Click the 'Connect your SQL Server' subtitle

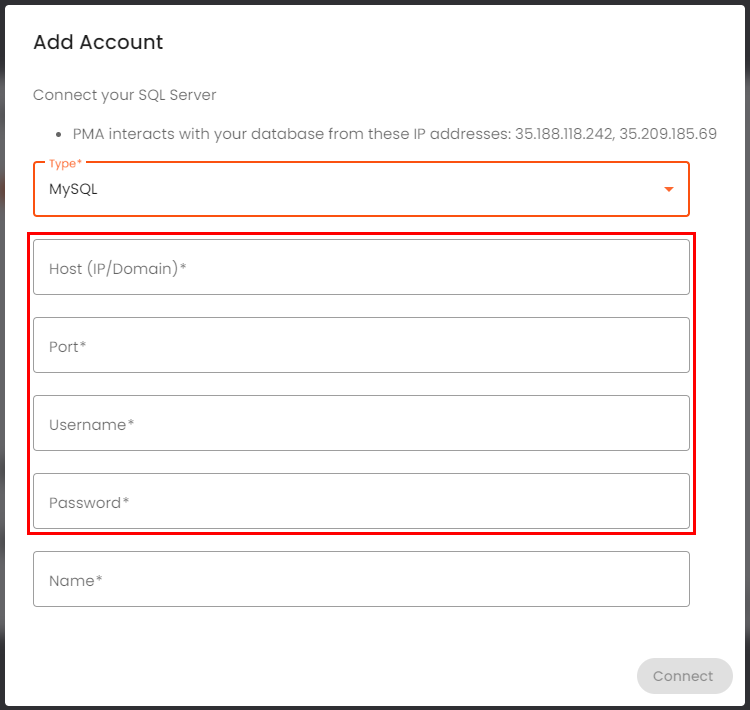125,95
